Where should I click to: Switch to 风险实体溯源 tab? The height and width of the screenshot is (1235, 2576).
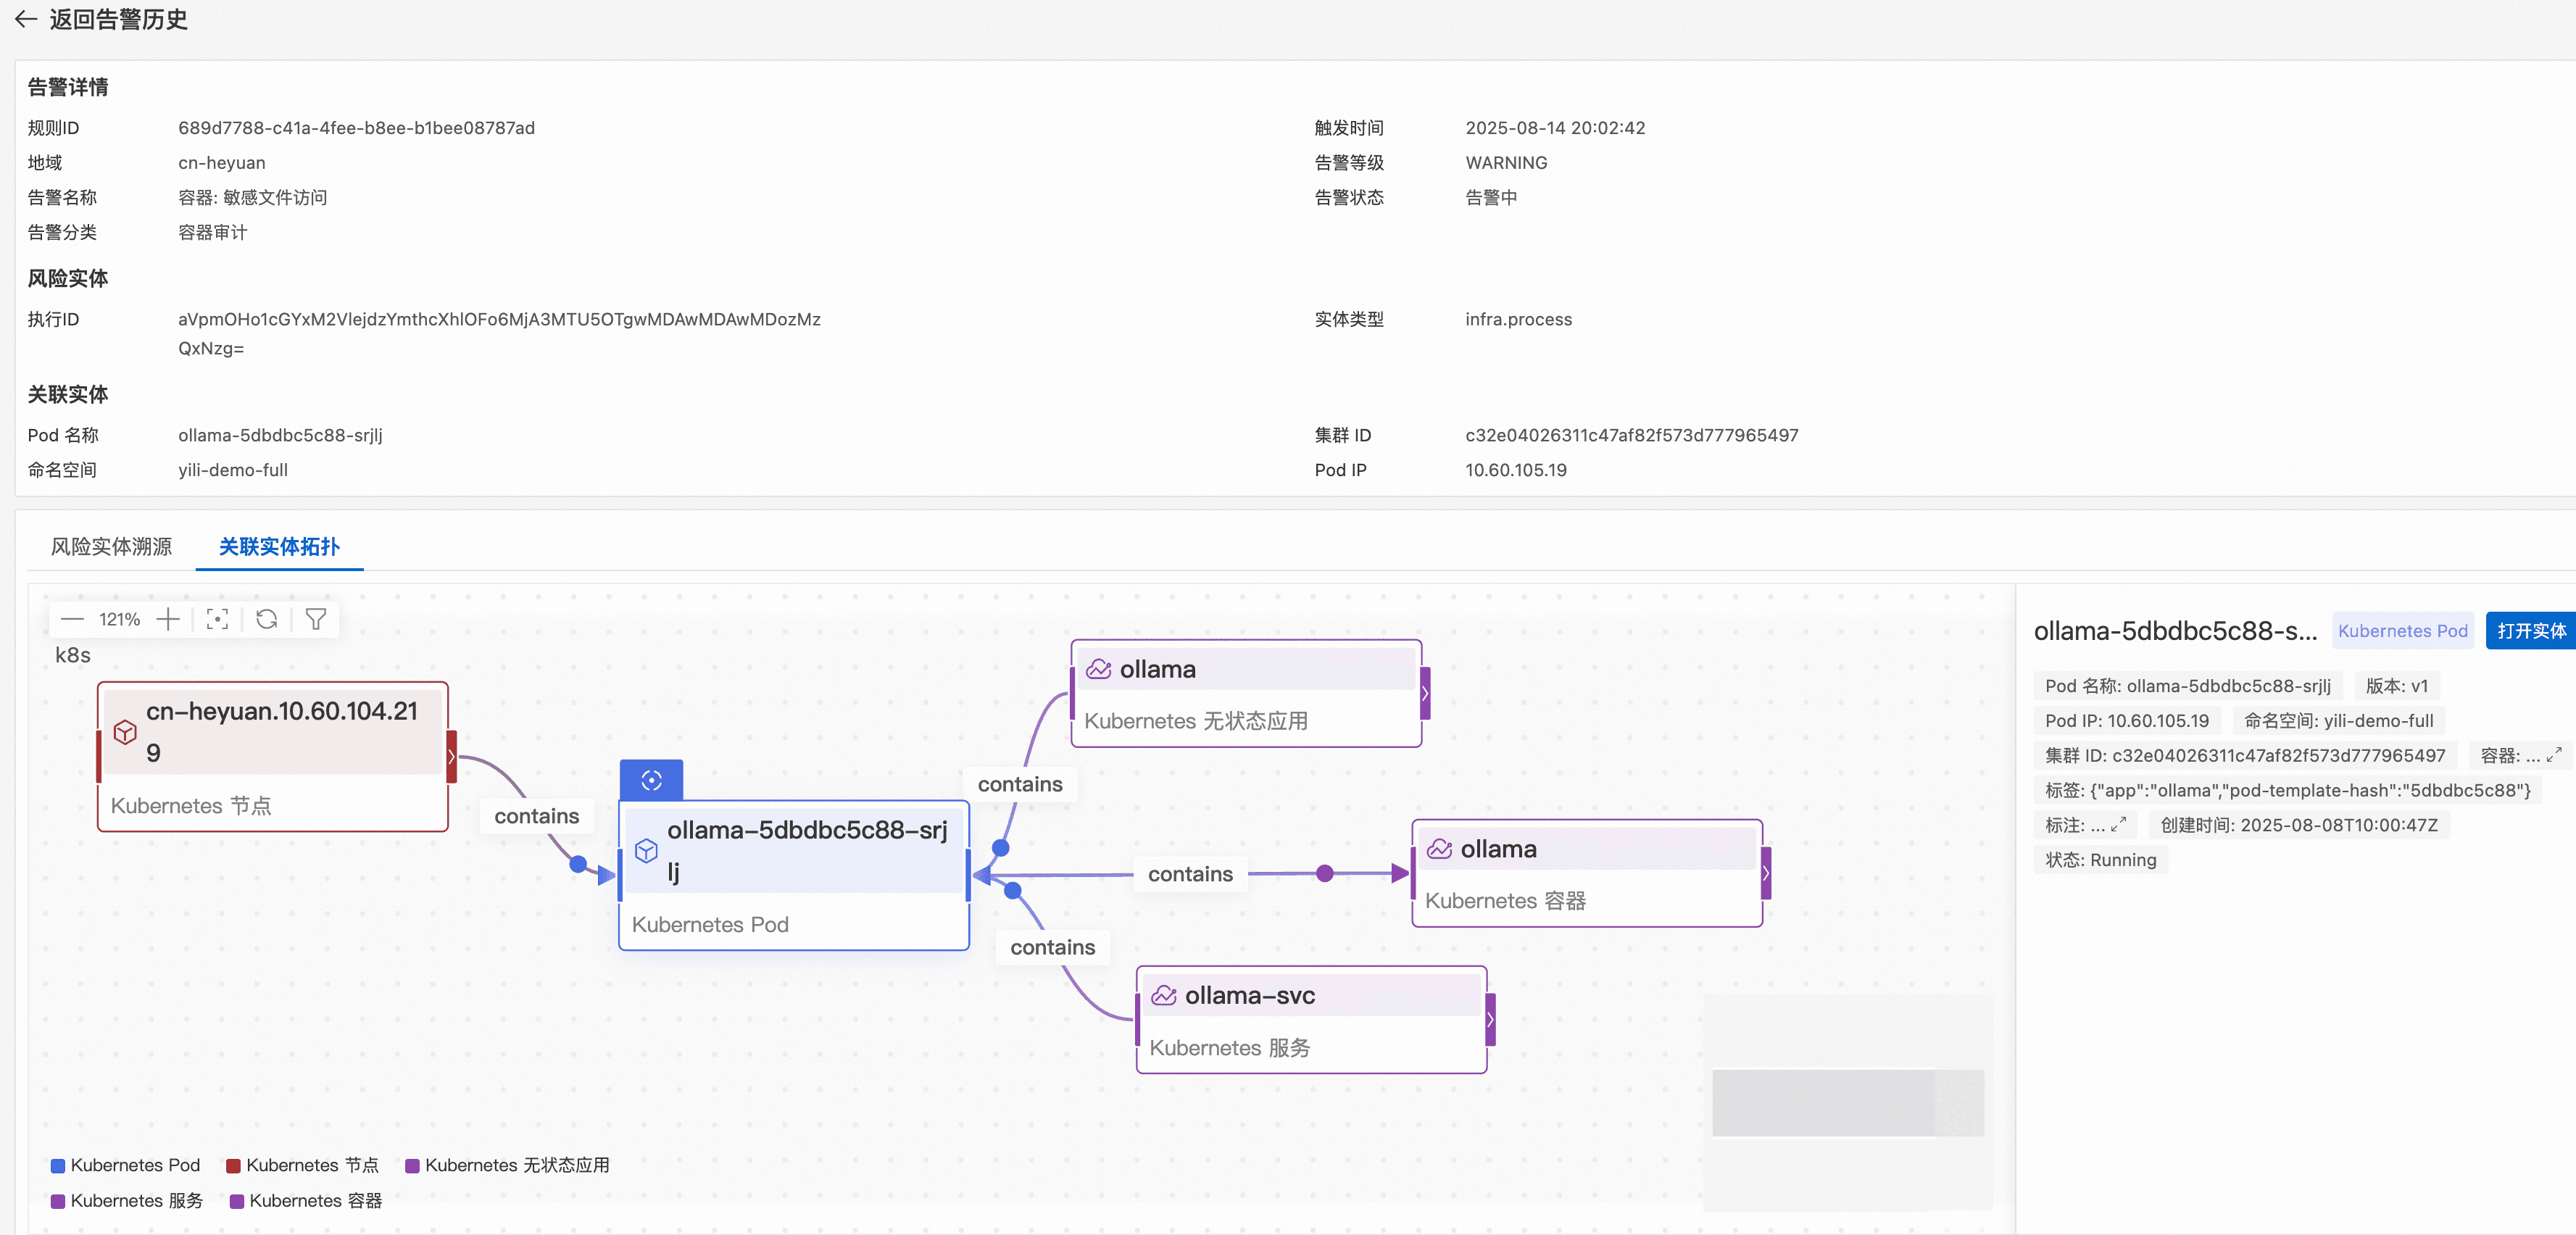point(111,547)
